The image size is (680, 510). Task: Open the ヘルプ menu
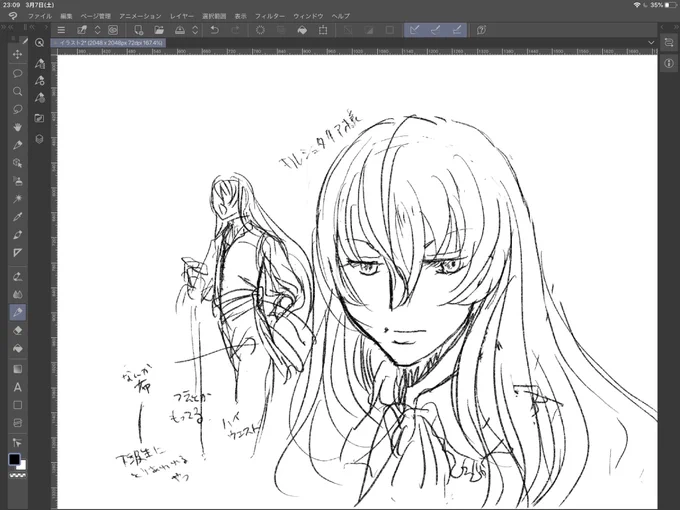[x=340, y=16]
